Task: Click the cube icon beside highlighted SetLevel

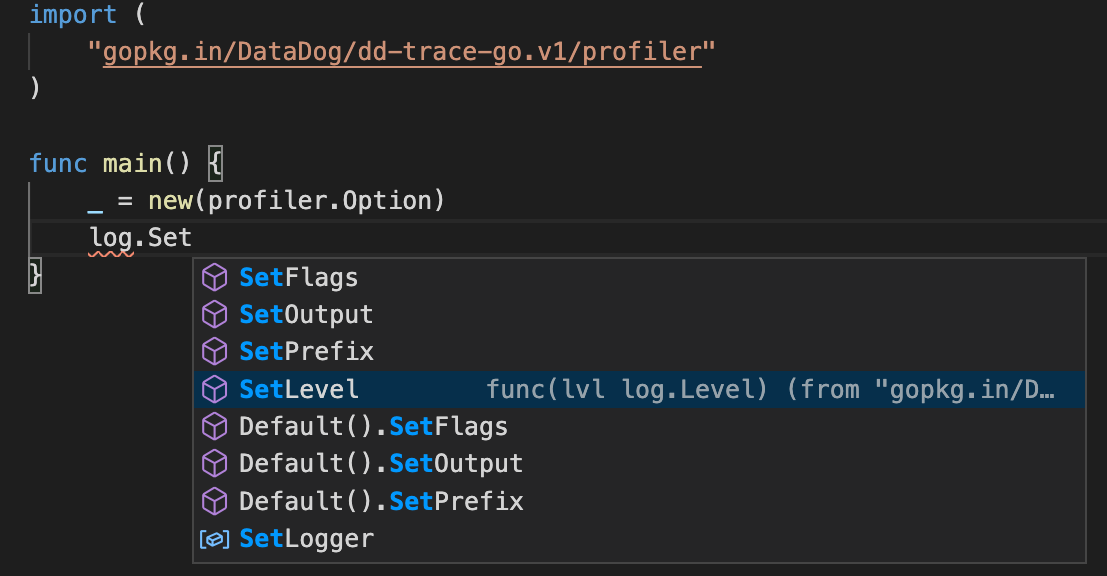Action: click(214, 389)
